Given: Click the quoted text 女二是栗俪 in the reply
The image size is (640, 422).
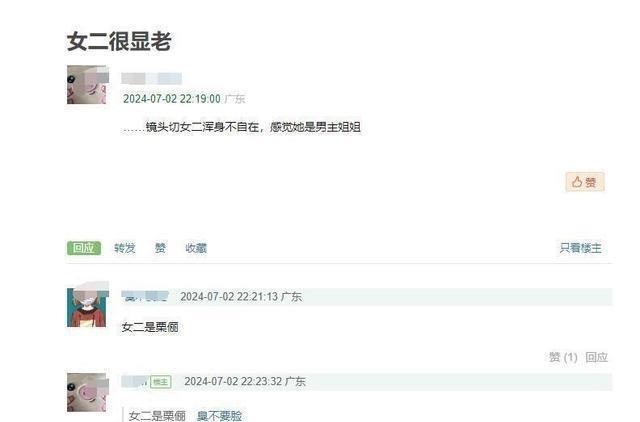Looking at the screenshot, I should (157, 416).
